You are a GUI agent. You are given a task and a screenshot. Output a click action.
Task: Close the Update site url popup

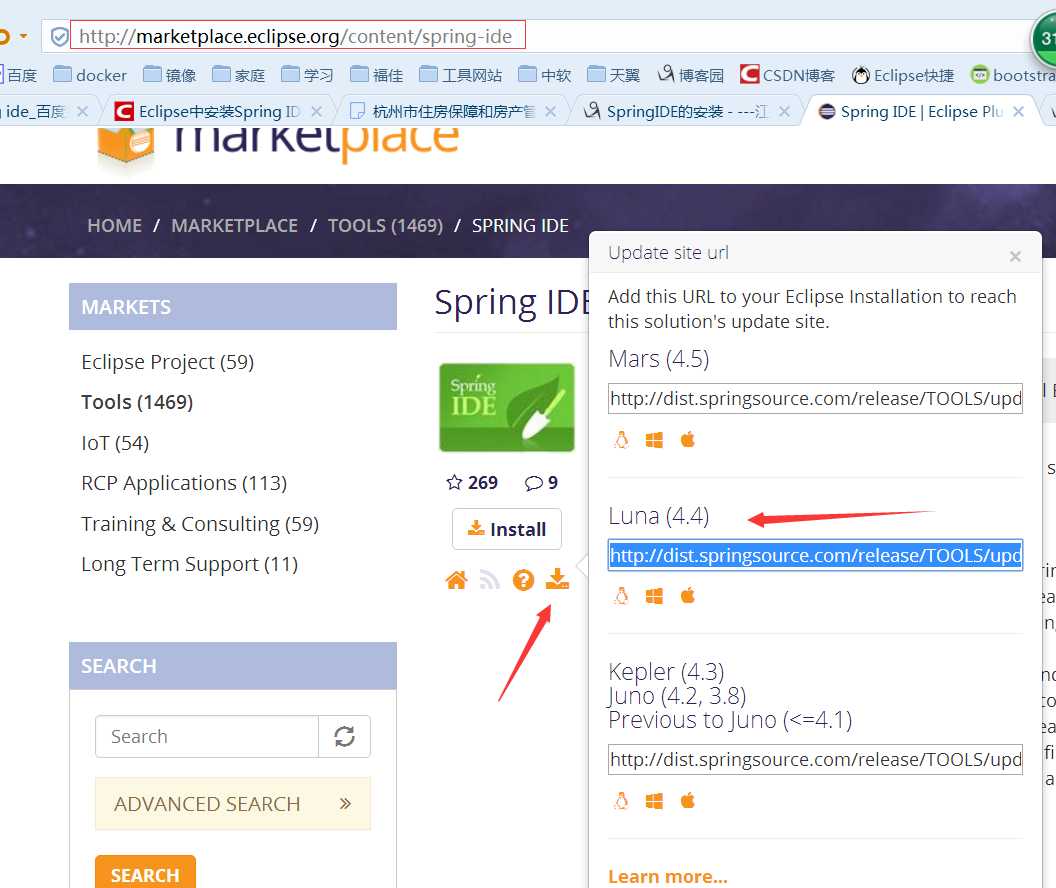pos(1016,257)
